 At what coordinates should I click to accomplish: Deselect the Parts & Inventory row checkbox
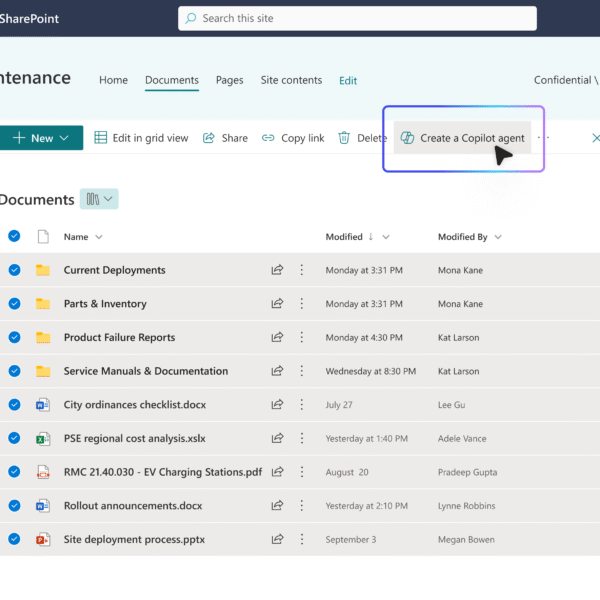pyautogui.click(x=14, y=303)
